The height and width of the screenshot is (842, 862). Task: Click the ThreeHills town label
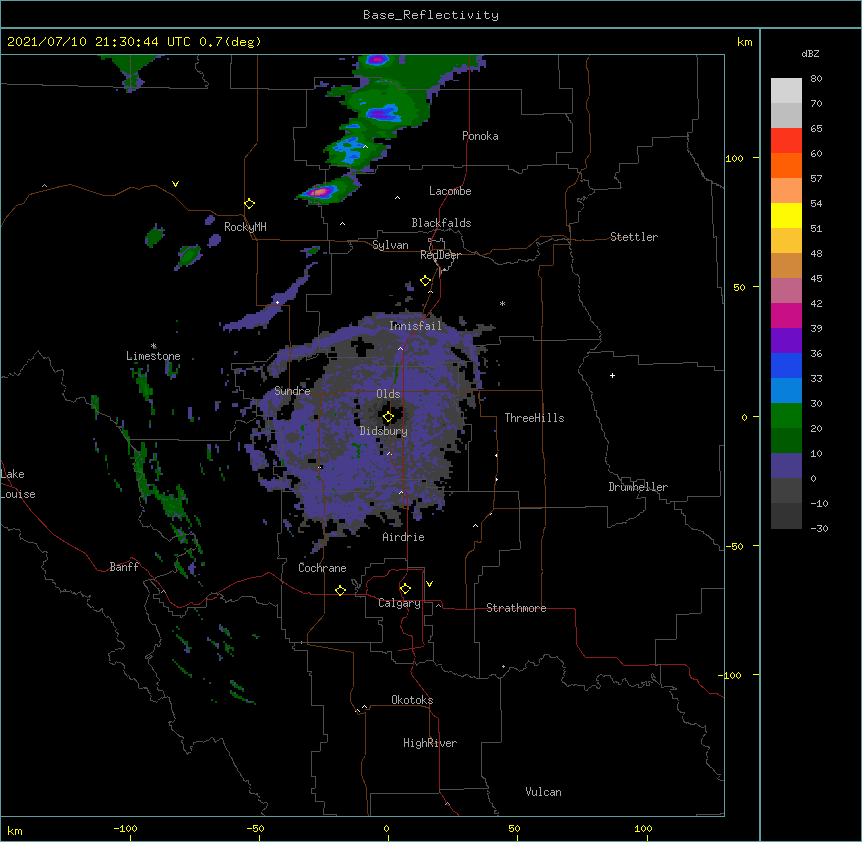click(x=534, y=418)
